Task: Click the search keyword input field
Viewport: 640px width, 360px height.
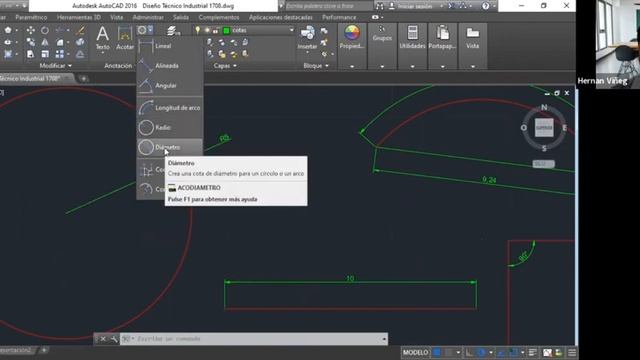Action: coord(328,6)
